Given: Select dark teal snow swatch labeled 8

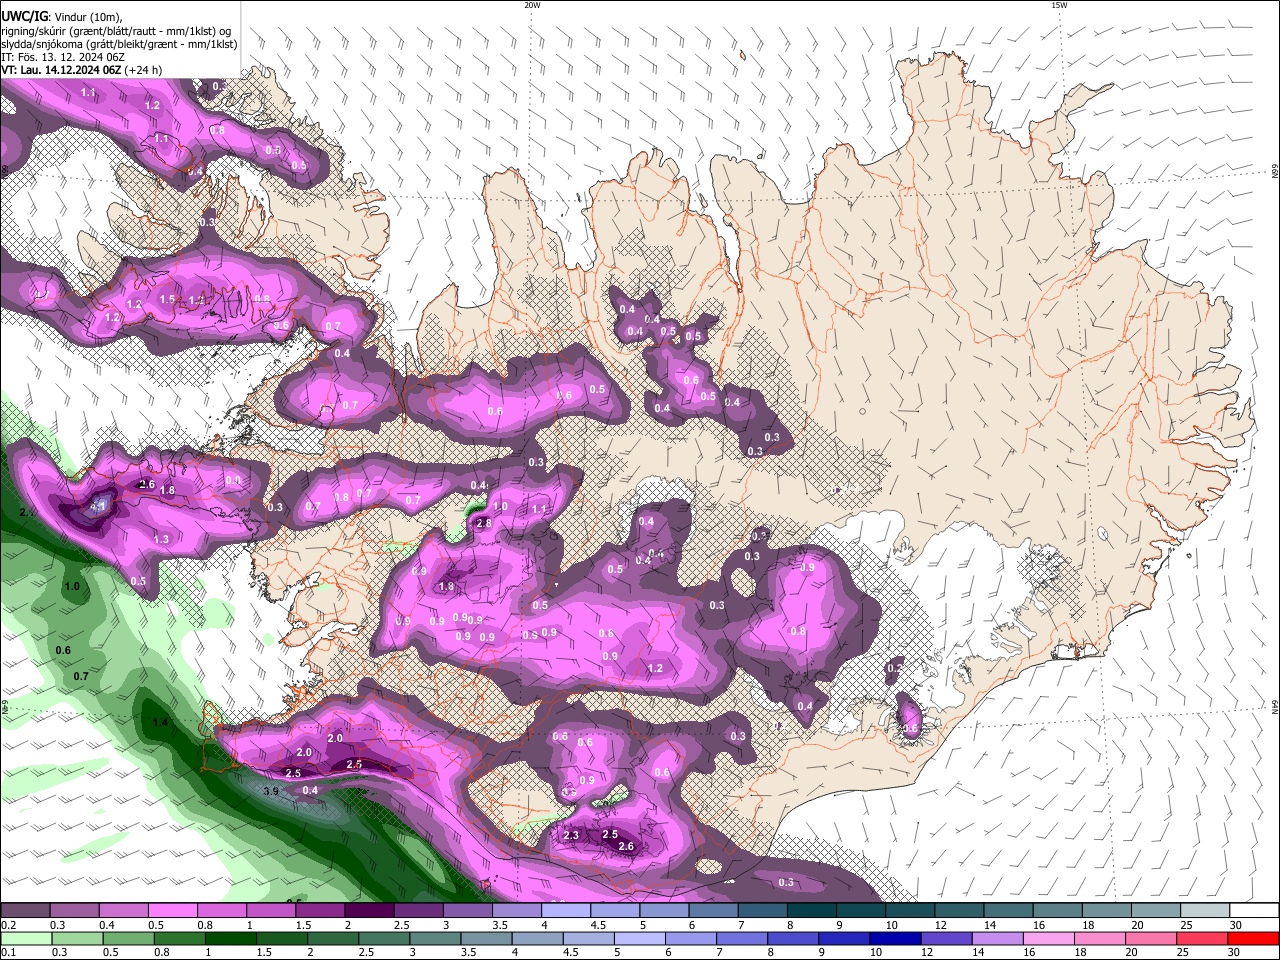Looking at the screenshot, I should click(812, 911).
